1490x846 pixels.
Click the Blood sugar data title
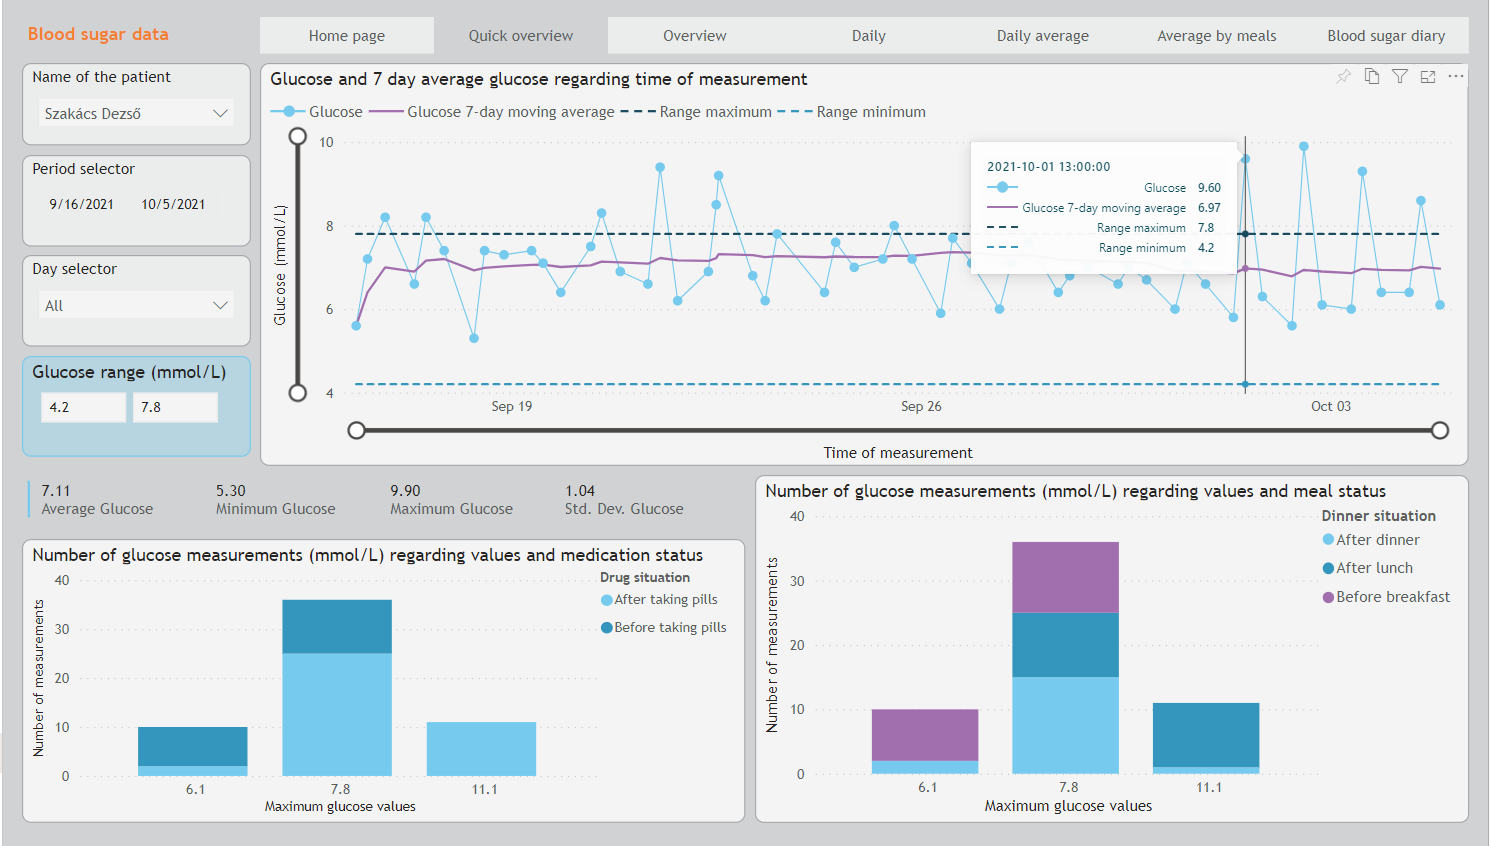(98, 34)
